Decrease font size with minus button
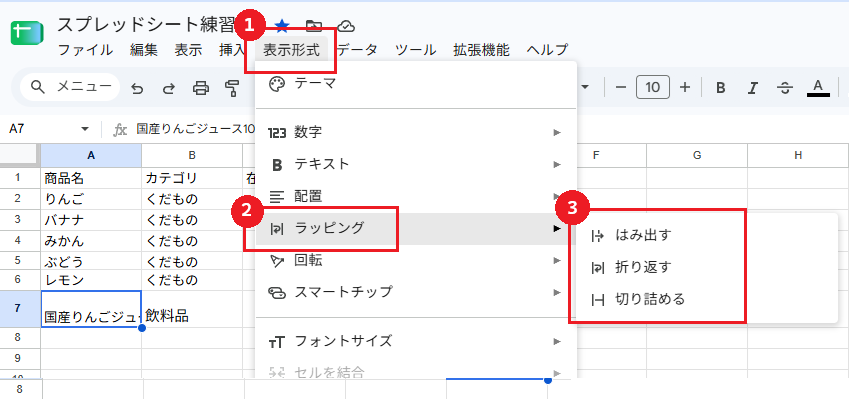Screen dimensions: 849x399 621,87
